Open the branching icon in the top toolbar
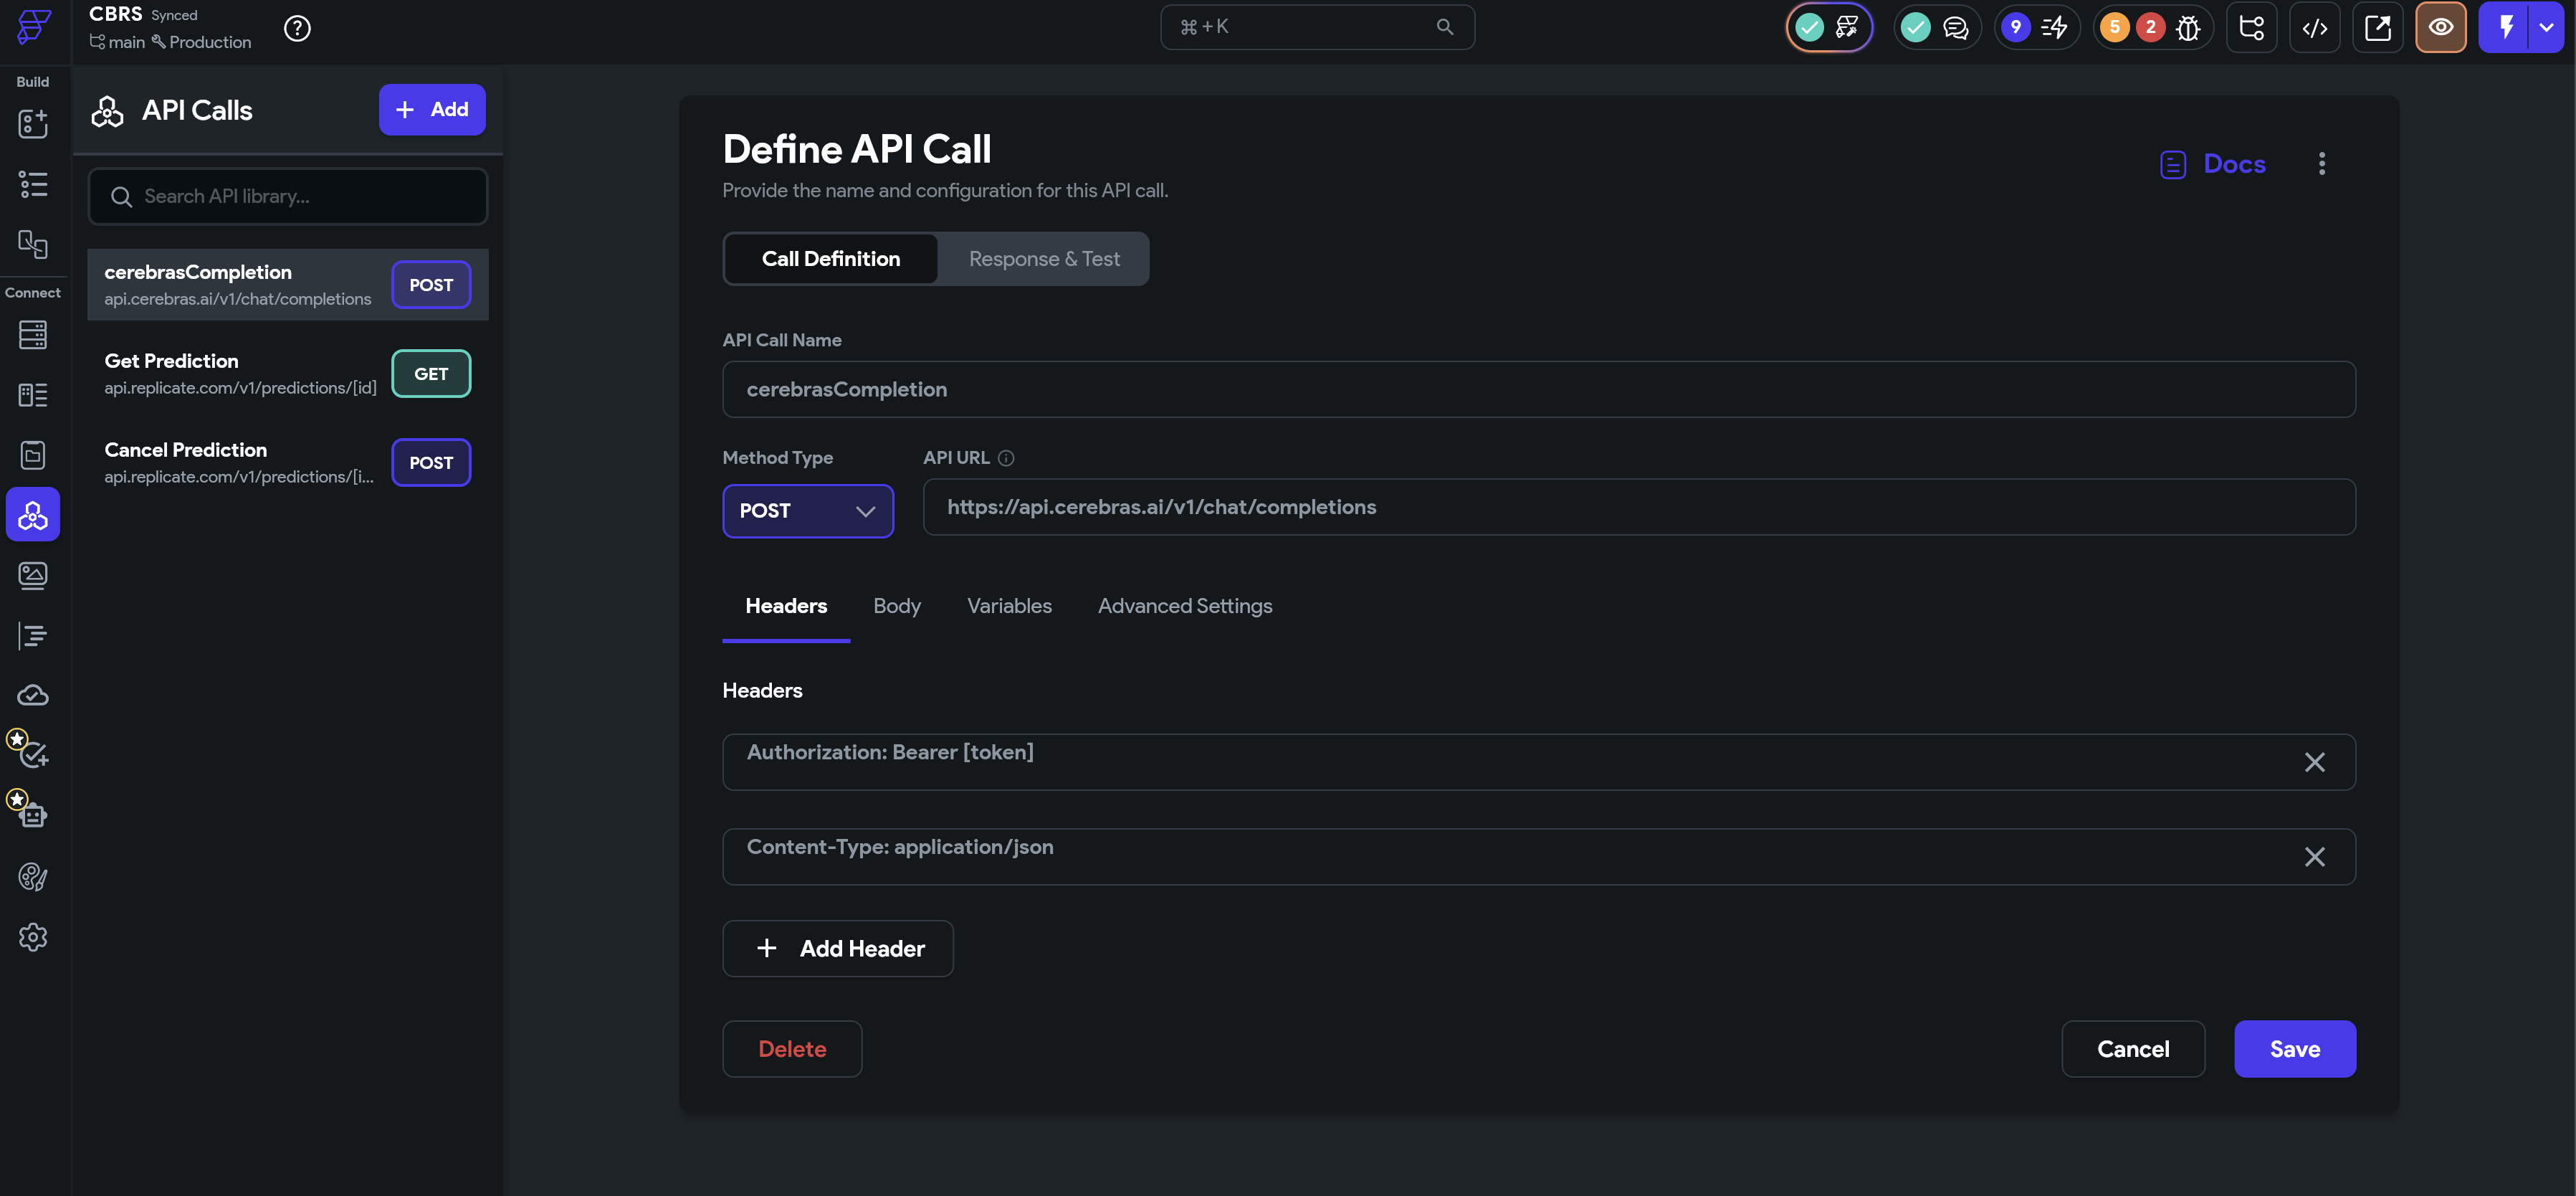 pyautogui.click(x=2252, y=27)
